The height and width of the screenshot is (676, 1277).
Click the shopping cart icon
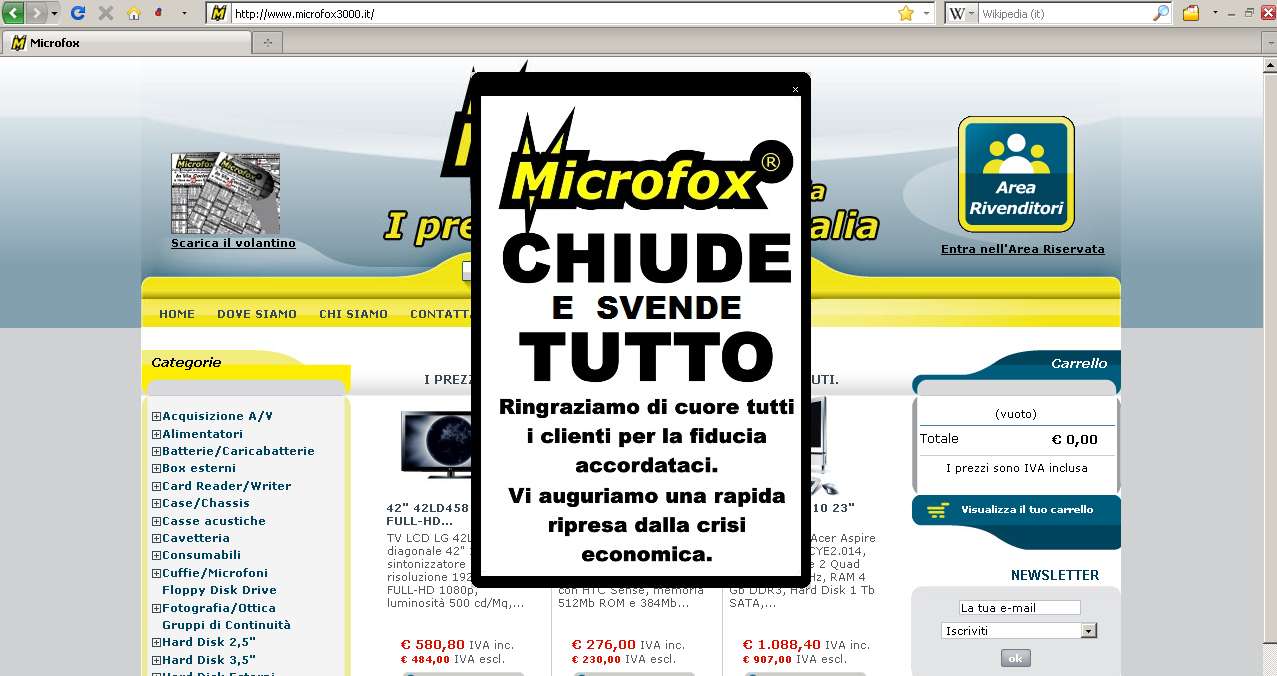coord(937,510)
